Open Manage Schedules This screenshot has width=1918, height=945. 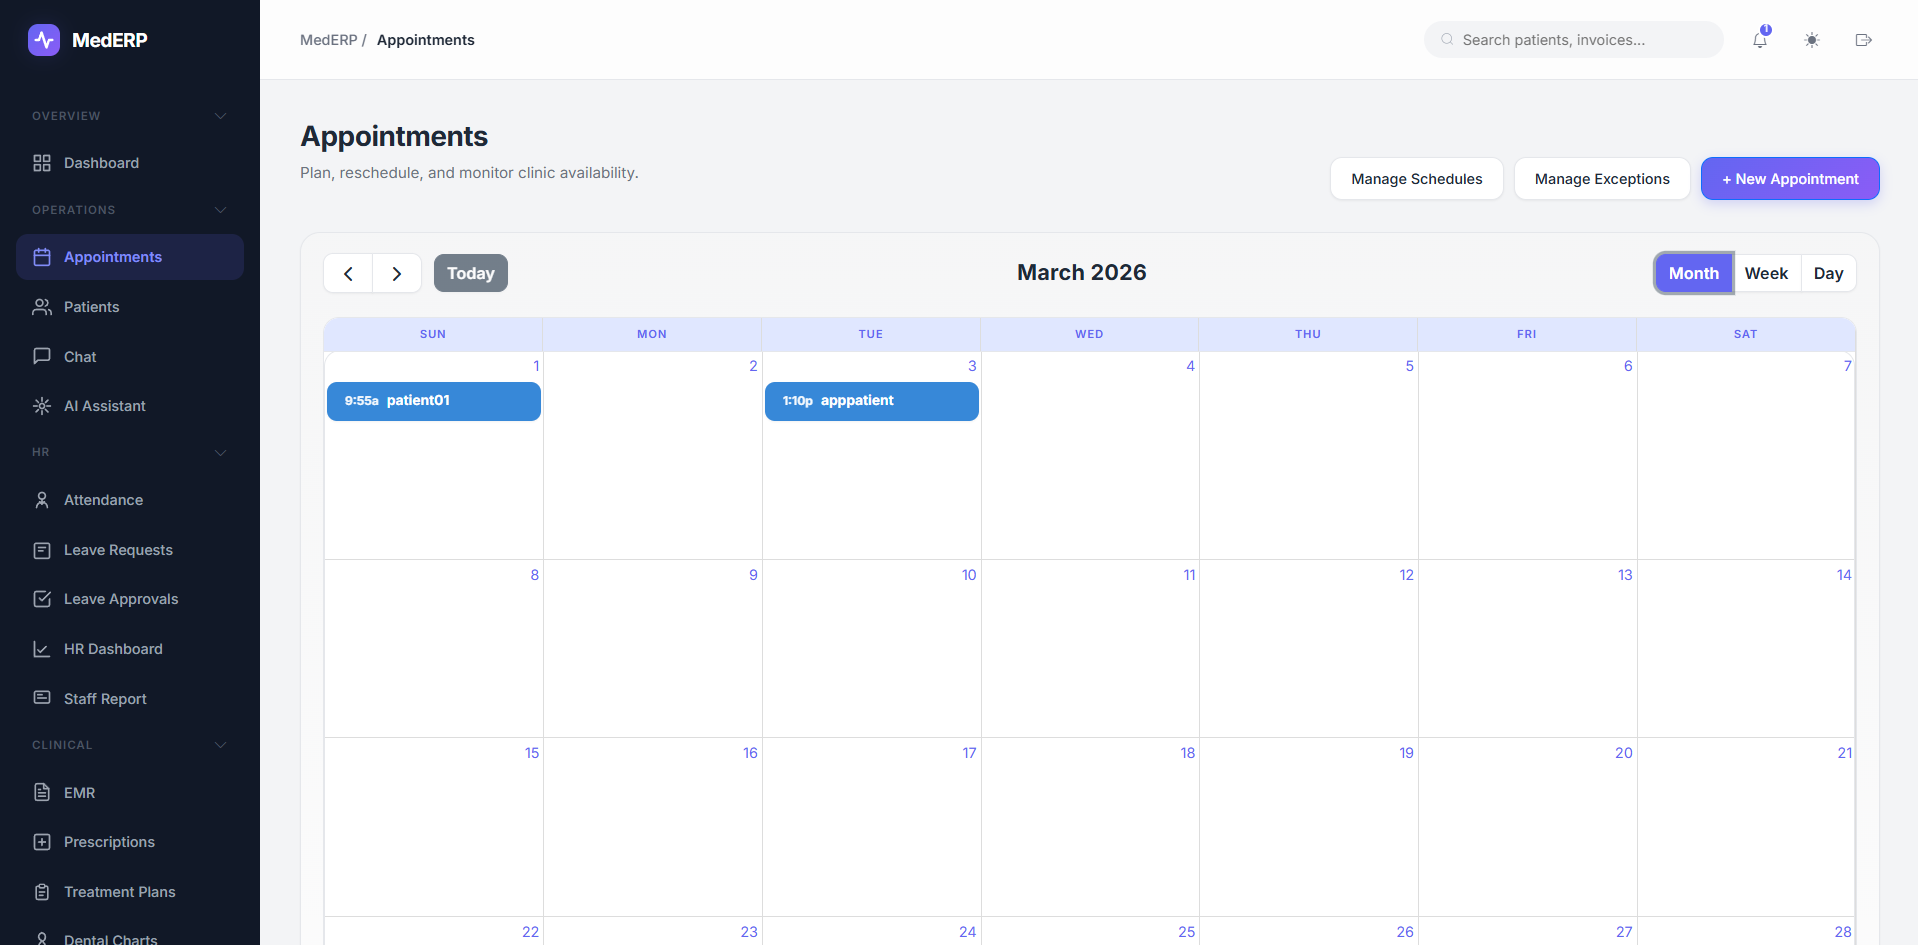[x=1416, y=179]
